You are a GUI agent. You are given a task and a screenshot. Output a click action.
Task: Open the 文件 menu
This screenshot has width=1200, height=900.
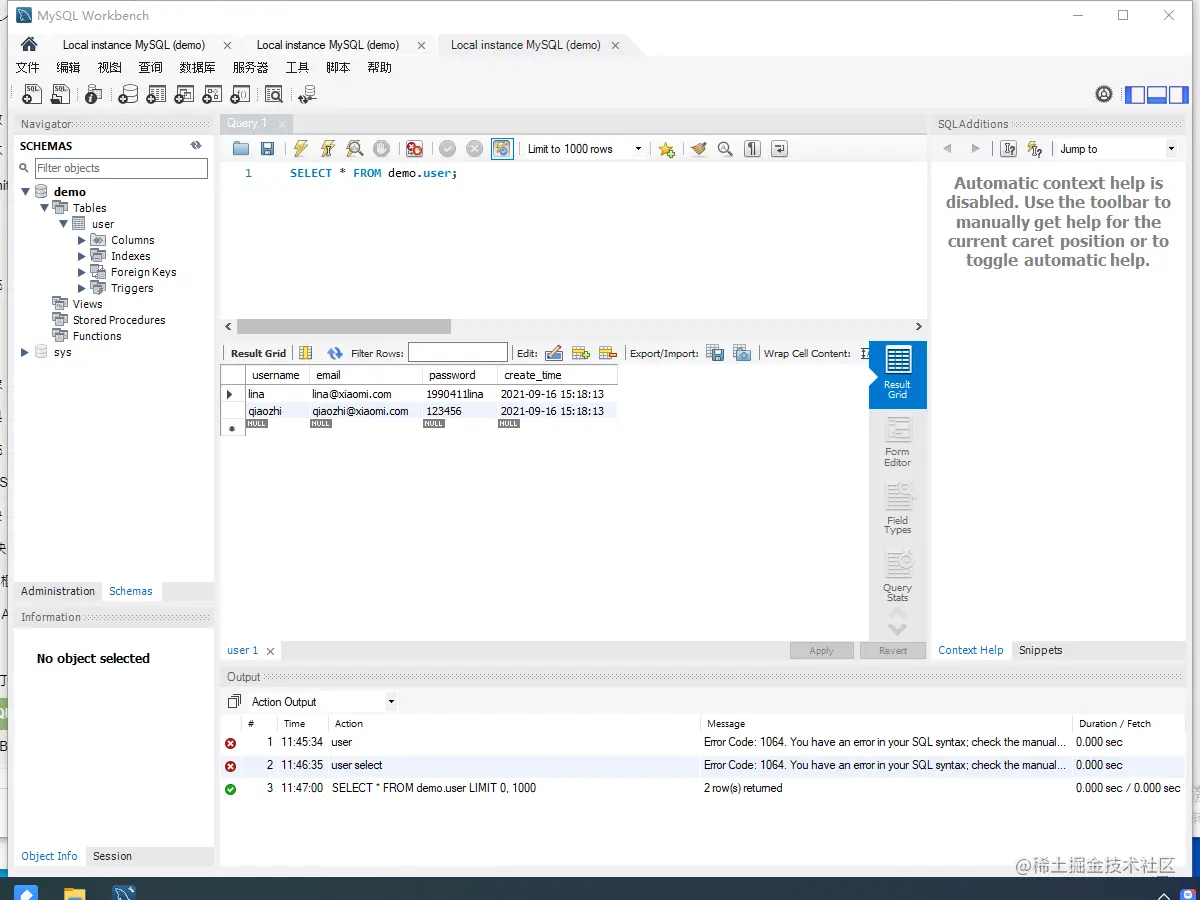click(x=28, y=68)
